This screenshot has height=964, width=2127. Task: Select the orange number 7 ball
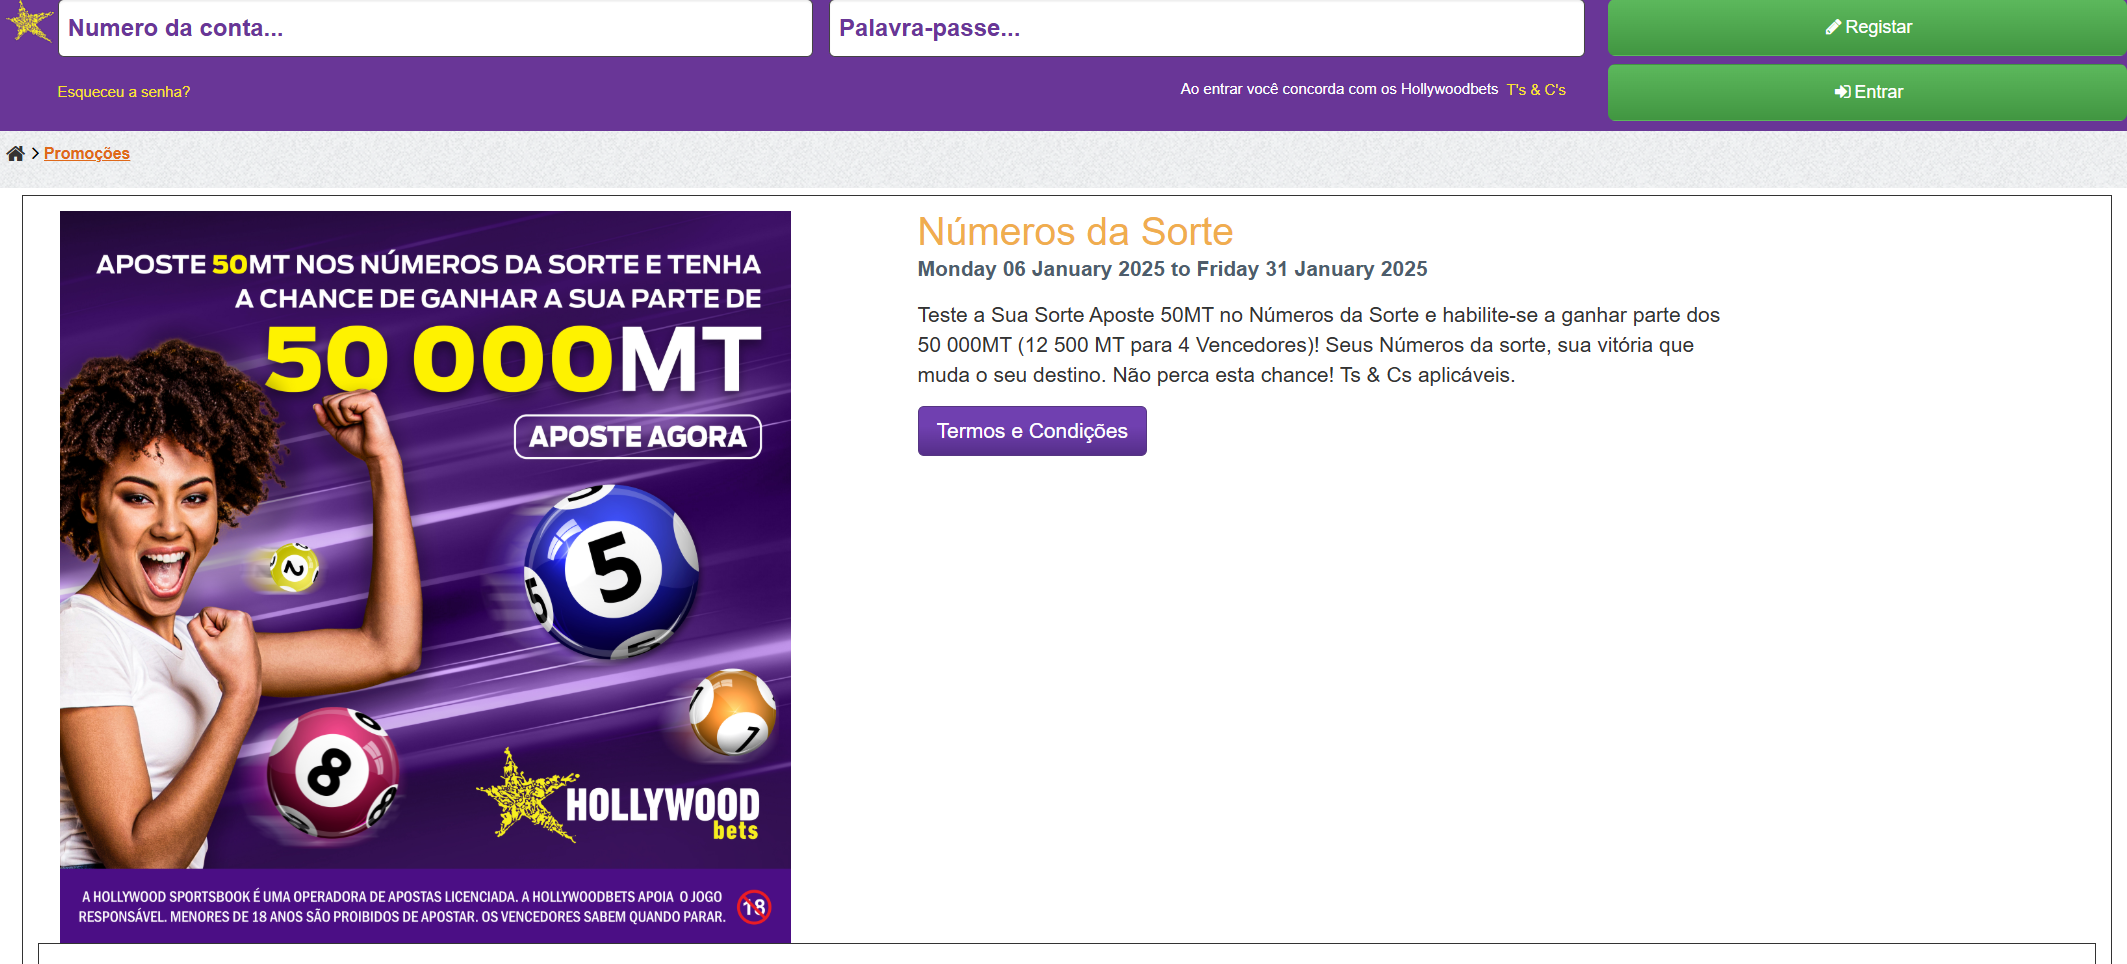(x=733, y=712)
